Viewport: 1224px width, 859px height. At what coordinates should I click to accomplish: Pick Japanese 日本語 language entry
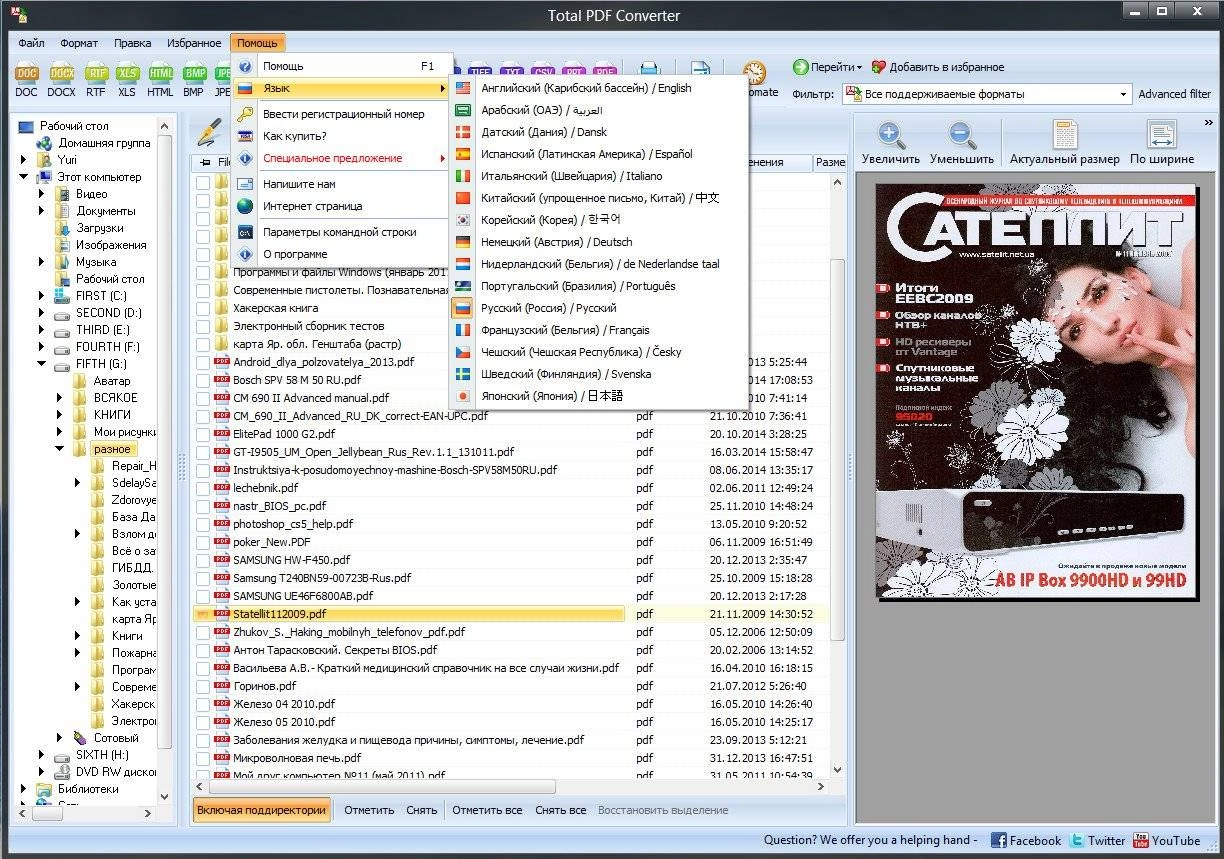pyautogui.click(x=600, y=396)
